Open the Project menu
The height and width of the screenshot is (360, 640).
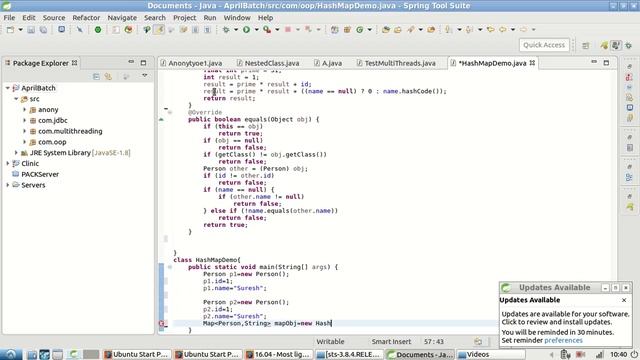[x=184, y=18]
